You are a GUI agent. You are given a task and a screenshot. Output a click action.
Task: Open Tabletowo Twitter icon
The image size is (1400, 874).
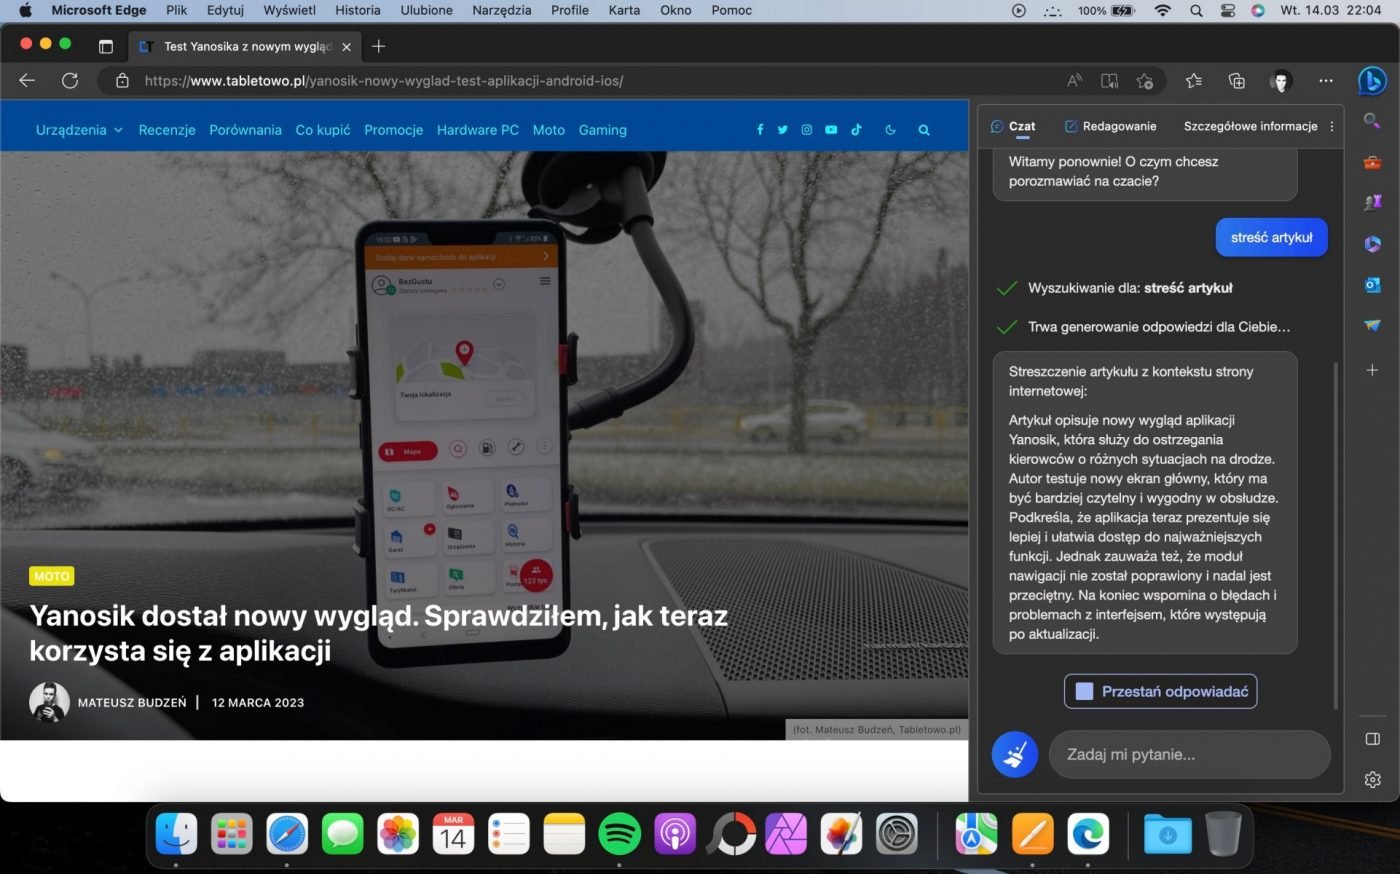coord(783,130)
